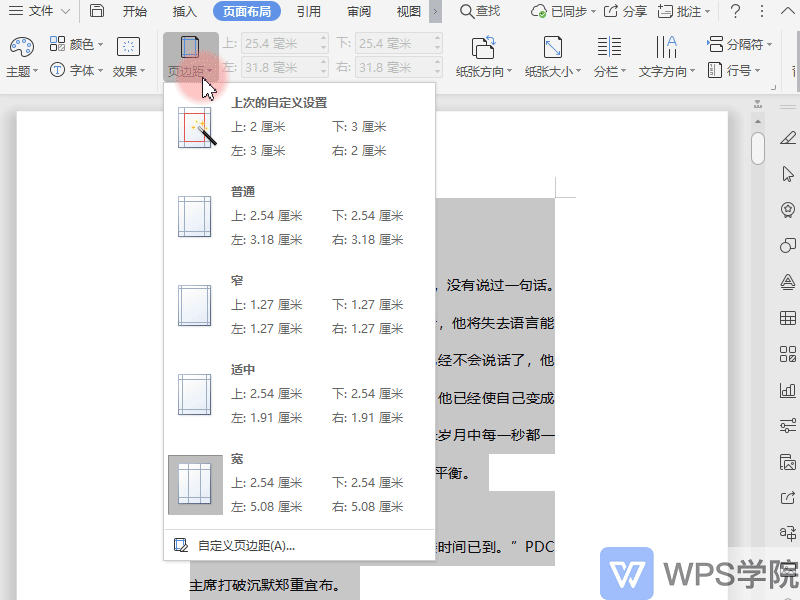Click the 普通 preset thumbnail icon
Screen dimensions: 800x600
click(194, 216)
